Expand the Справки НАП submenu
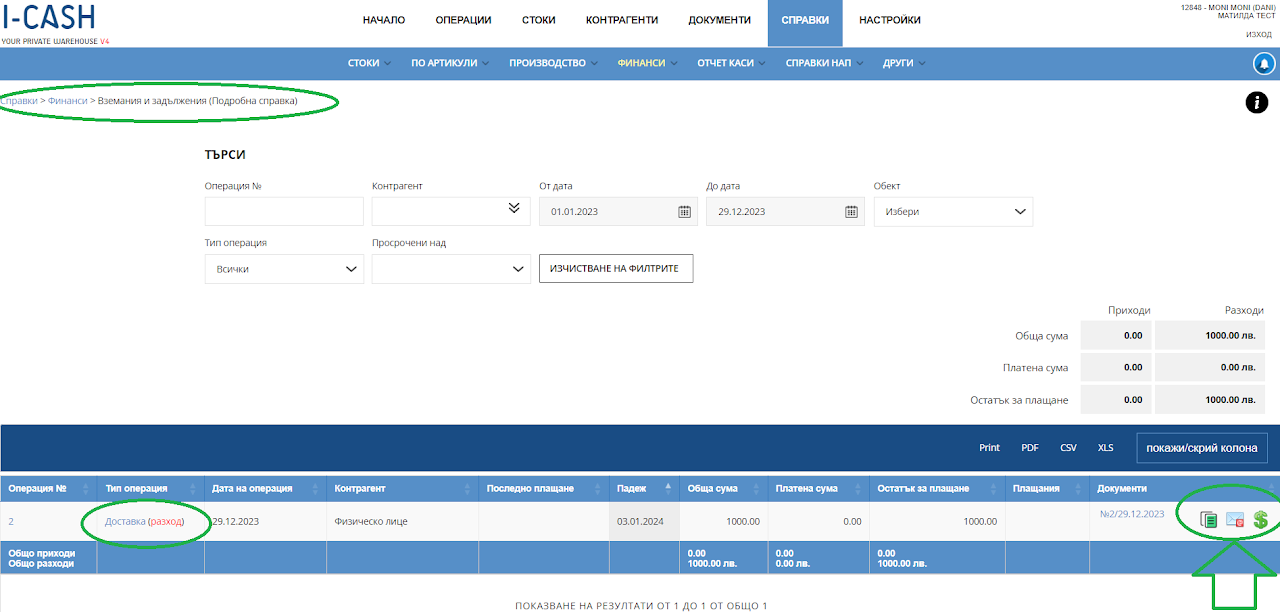The height and width of the screenshot is (612, 1280). 824,63
